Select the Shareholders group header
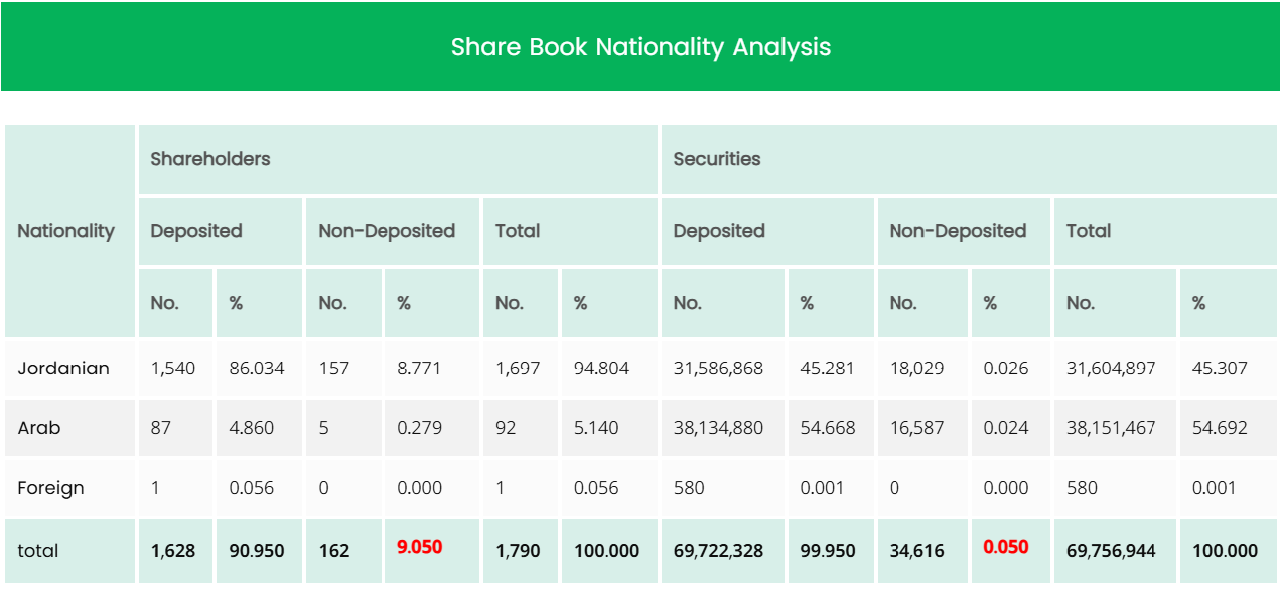Viewport: 1281px width, 594px height. click(210, 159)
